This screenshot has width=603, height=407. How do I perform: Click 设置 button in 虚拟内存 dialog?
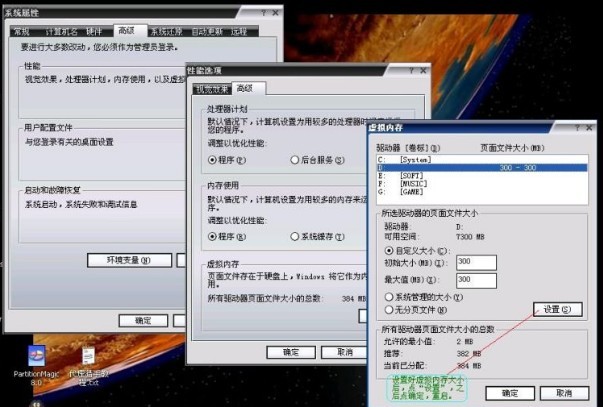558,309
